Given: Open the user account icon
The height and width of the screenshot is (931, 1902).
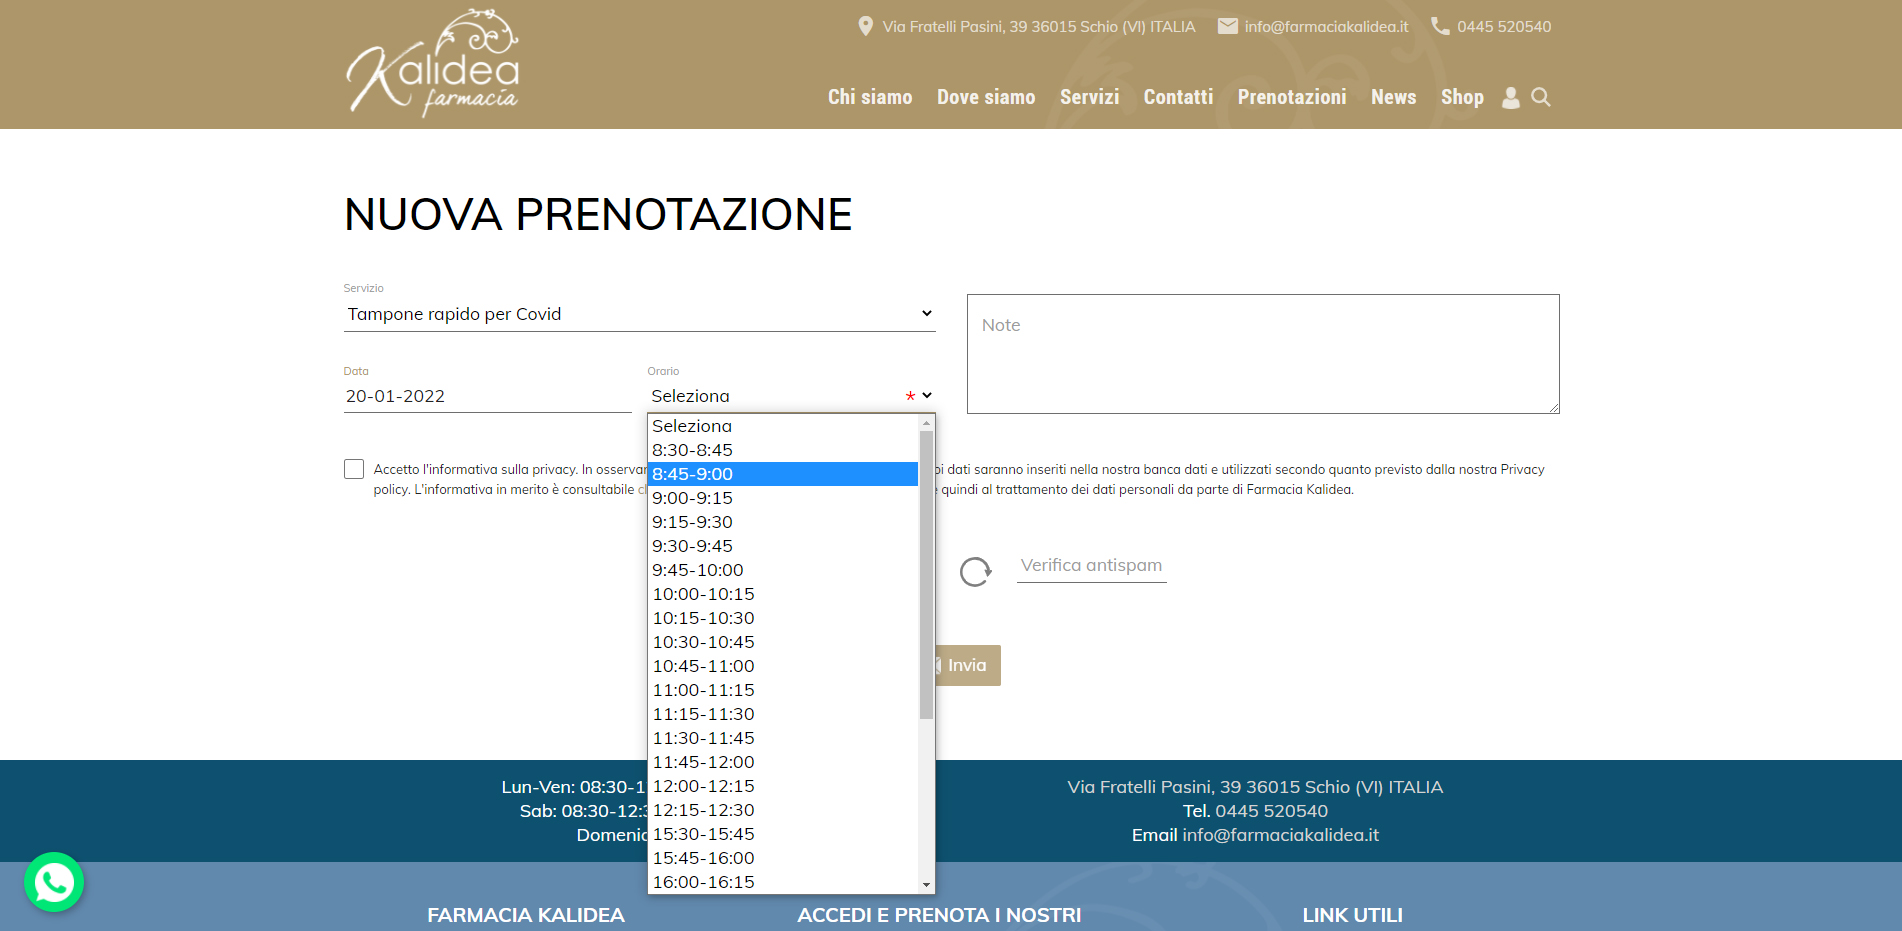Looking at the screenshot, I should tap(1510, 98).
